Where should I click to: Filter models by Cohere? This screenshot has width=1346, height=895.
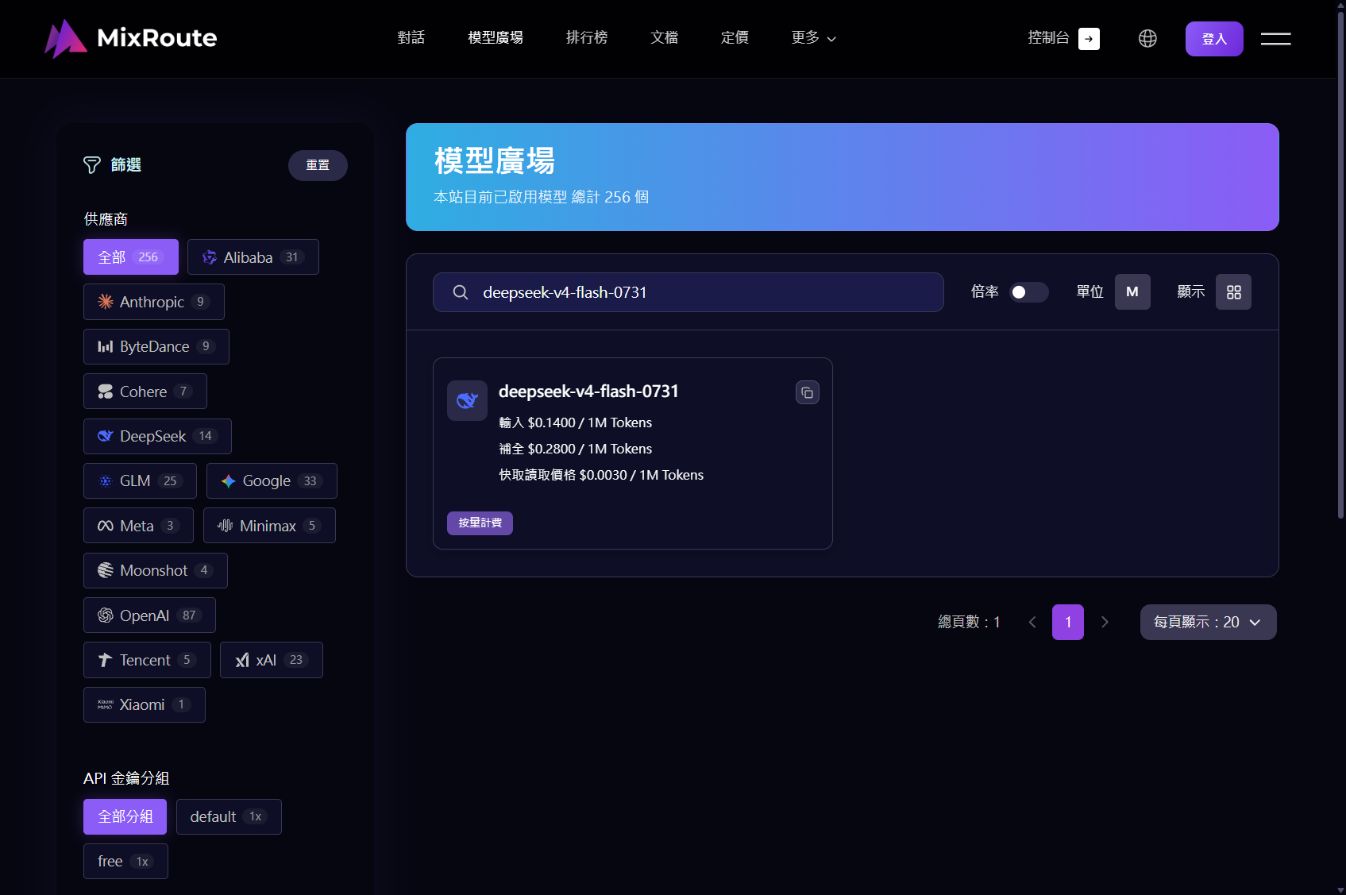tap(145, 392)
